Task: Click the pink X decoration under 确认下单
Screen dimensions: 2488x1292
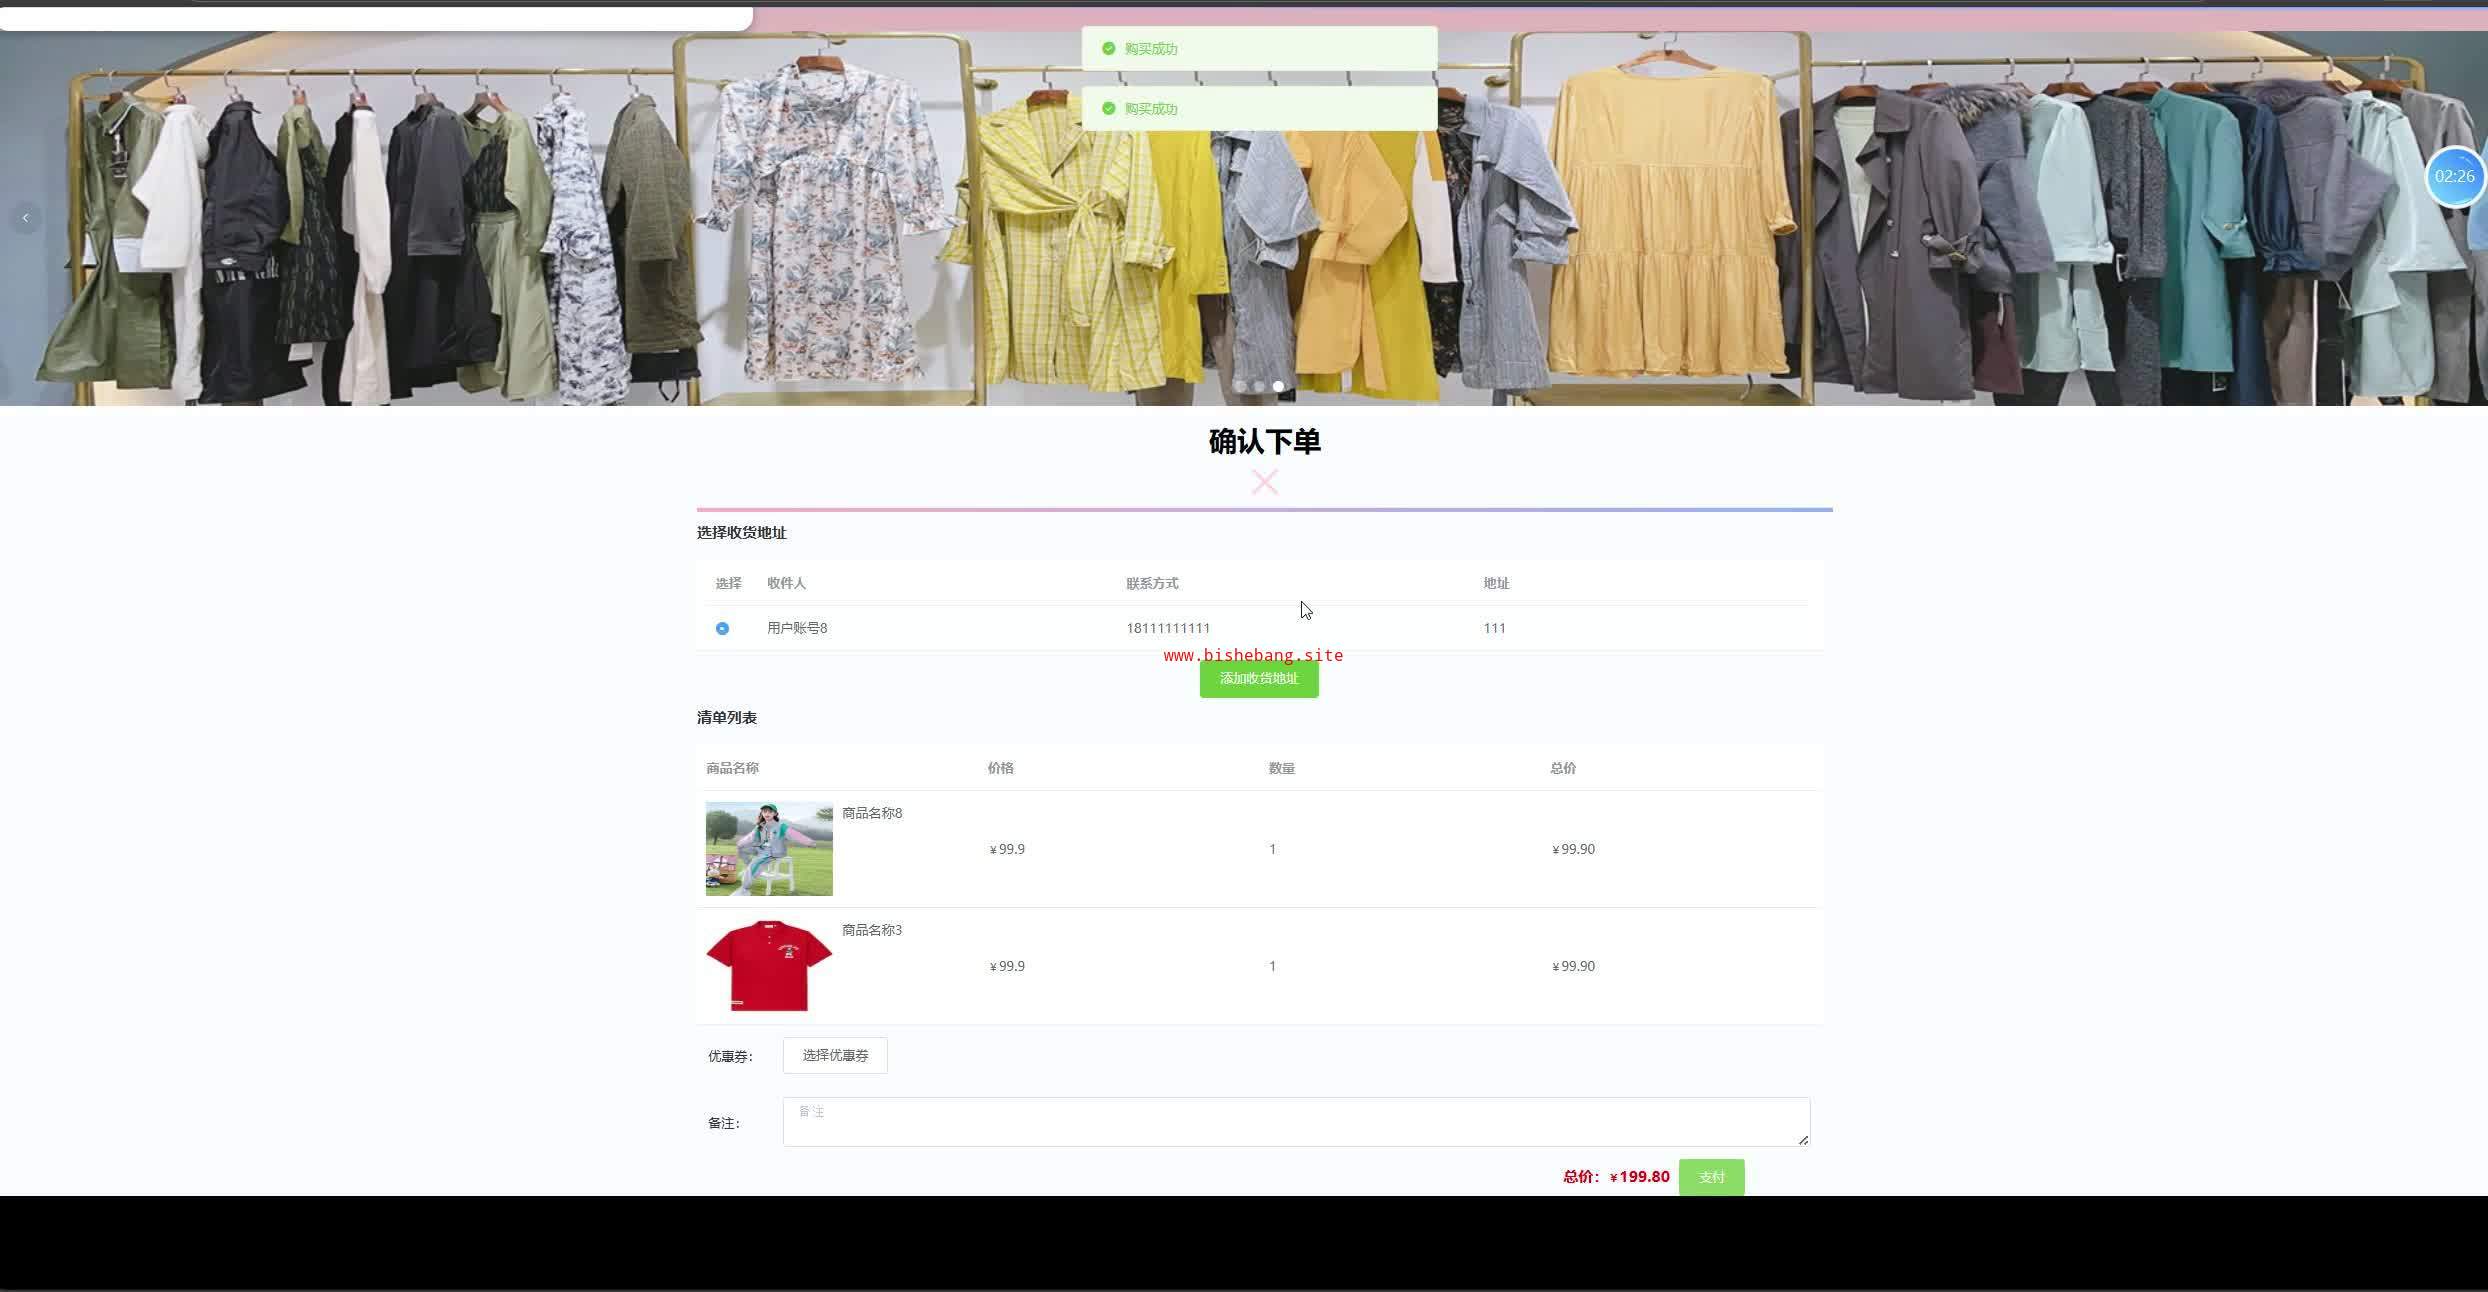Action: 1264,482
